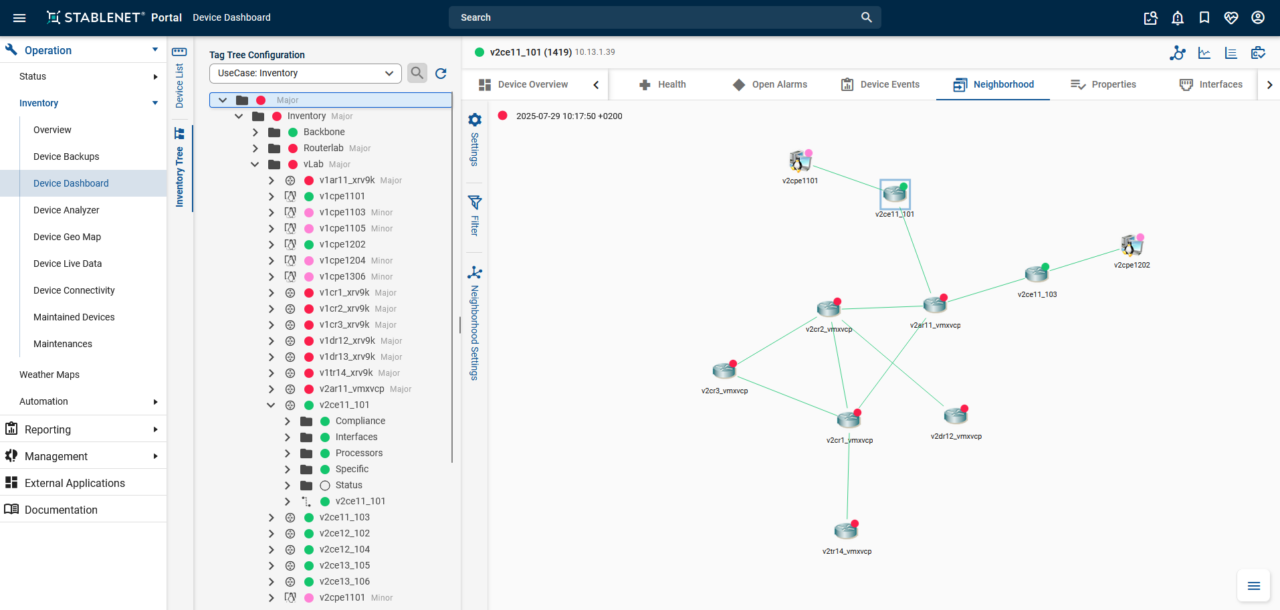The width and height of the screenshot is (1280, 610).
Task: Click the tag tree search button
Action: click(x=416, y=73)
